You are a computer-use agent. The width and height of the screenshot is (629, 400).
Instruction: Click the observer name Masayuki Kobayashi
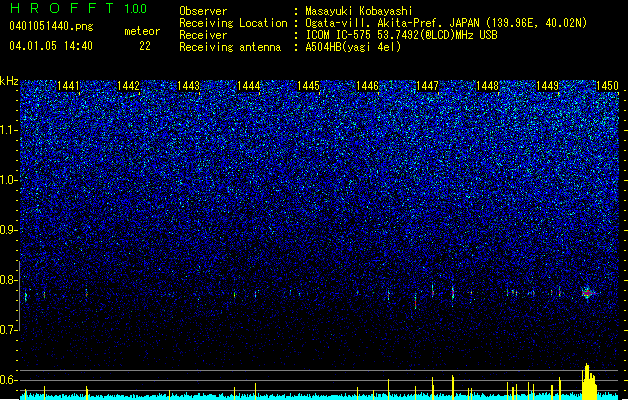click(x=359, y=11)
